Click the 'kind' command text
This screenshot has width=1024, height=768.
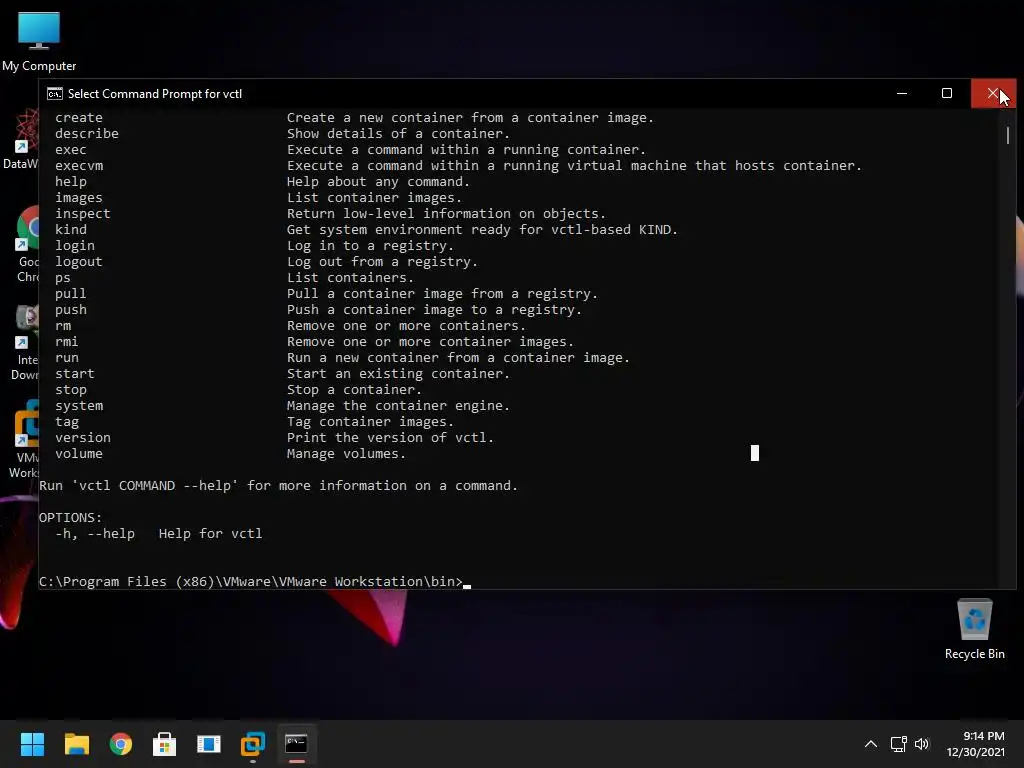71,229
